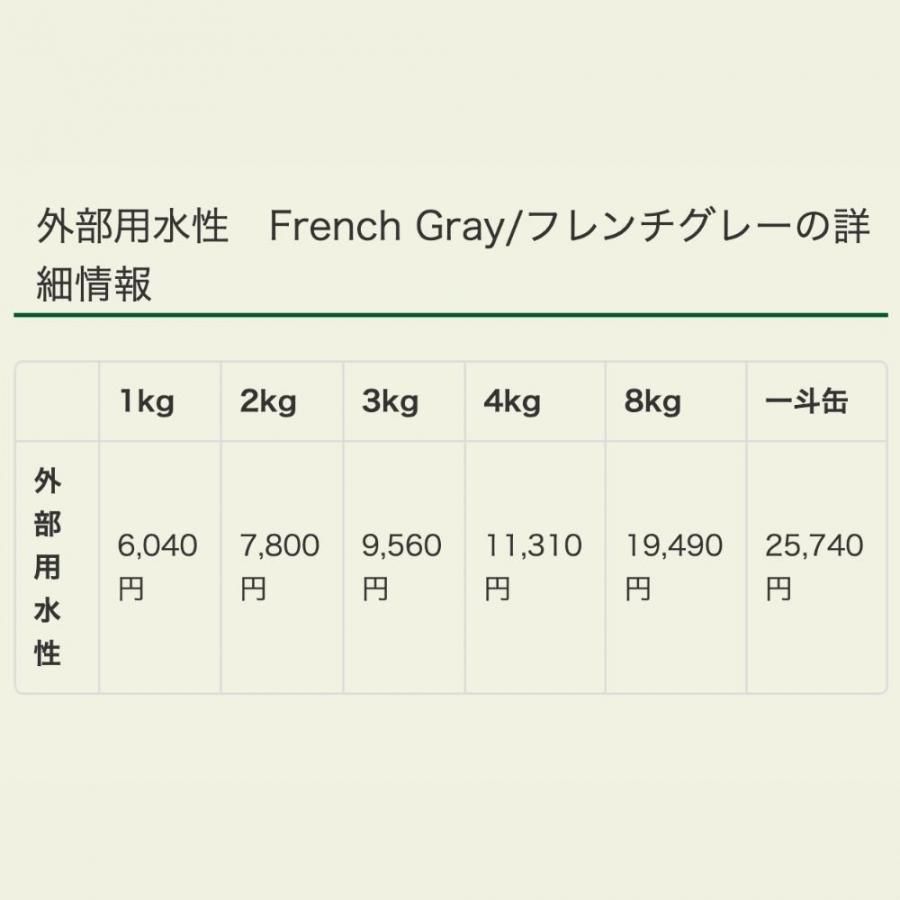Click the 9,560 price for 3kg
The height and width of the screenshot is (900, 900).
[401, 546]
